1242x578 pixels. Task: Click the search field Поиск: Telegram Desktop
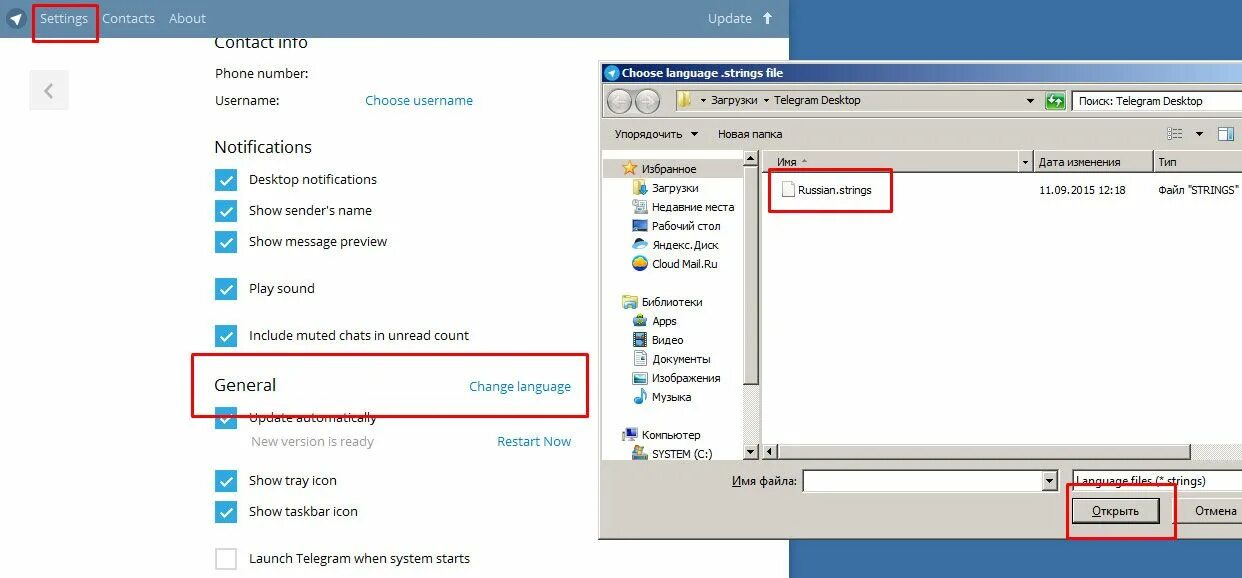click(x=1156, y=101)
